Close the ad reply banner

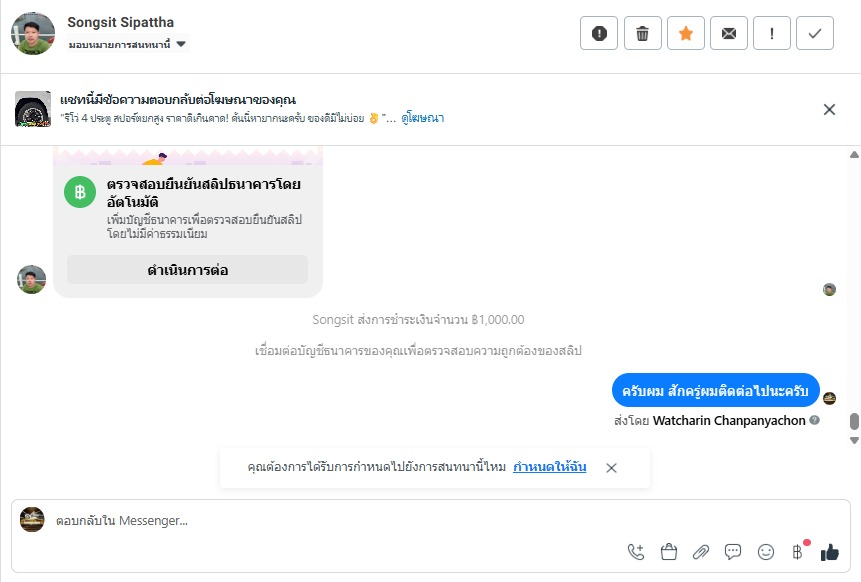pyautogui.click(x=829, y=109)
